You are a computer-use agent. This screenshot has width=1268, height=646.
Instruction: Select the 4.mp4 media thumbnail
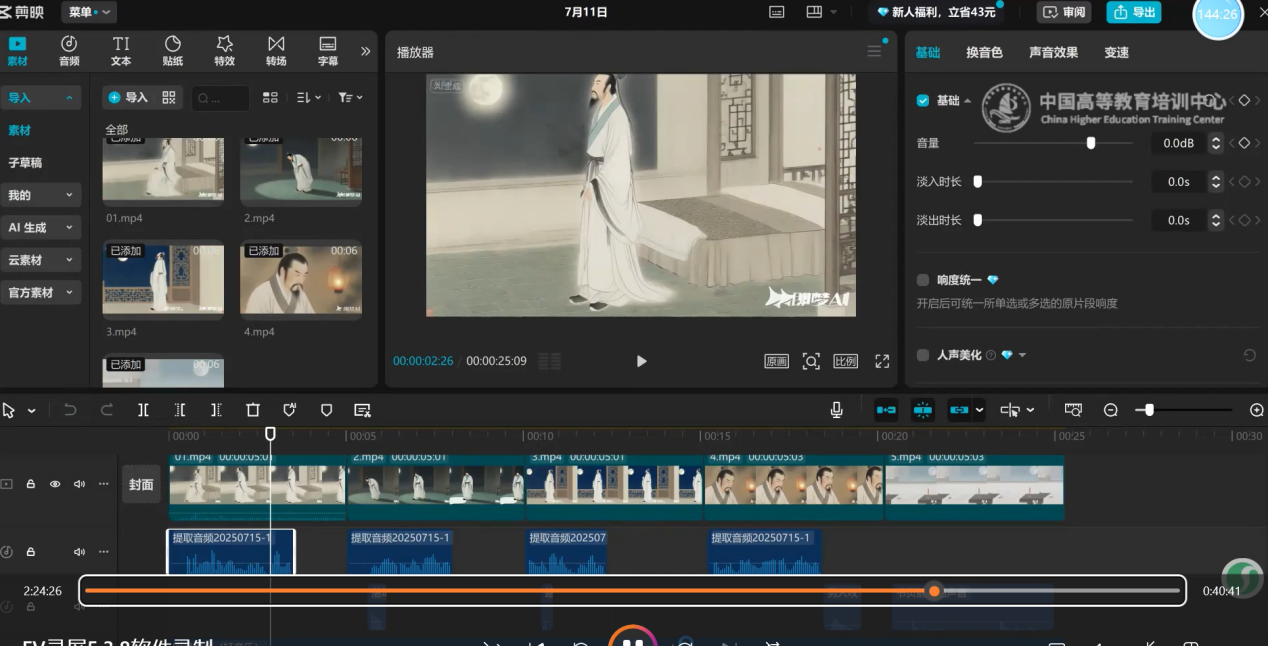point(301,280)
